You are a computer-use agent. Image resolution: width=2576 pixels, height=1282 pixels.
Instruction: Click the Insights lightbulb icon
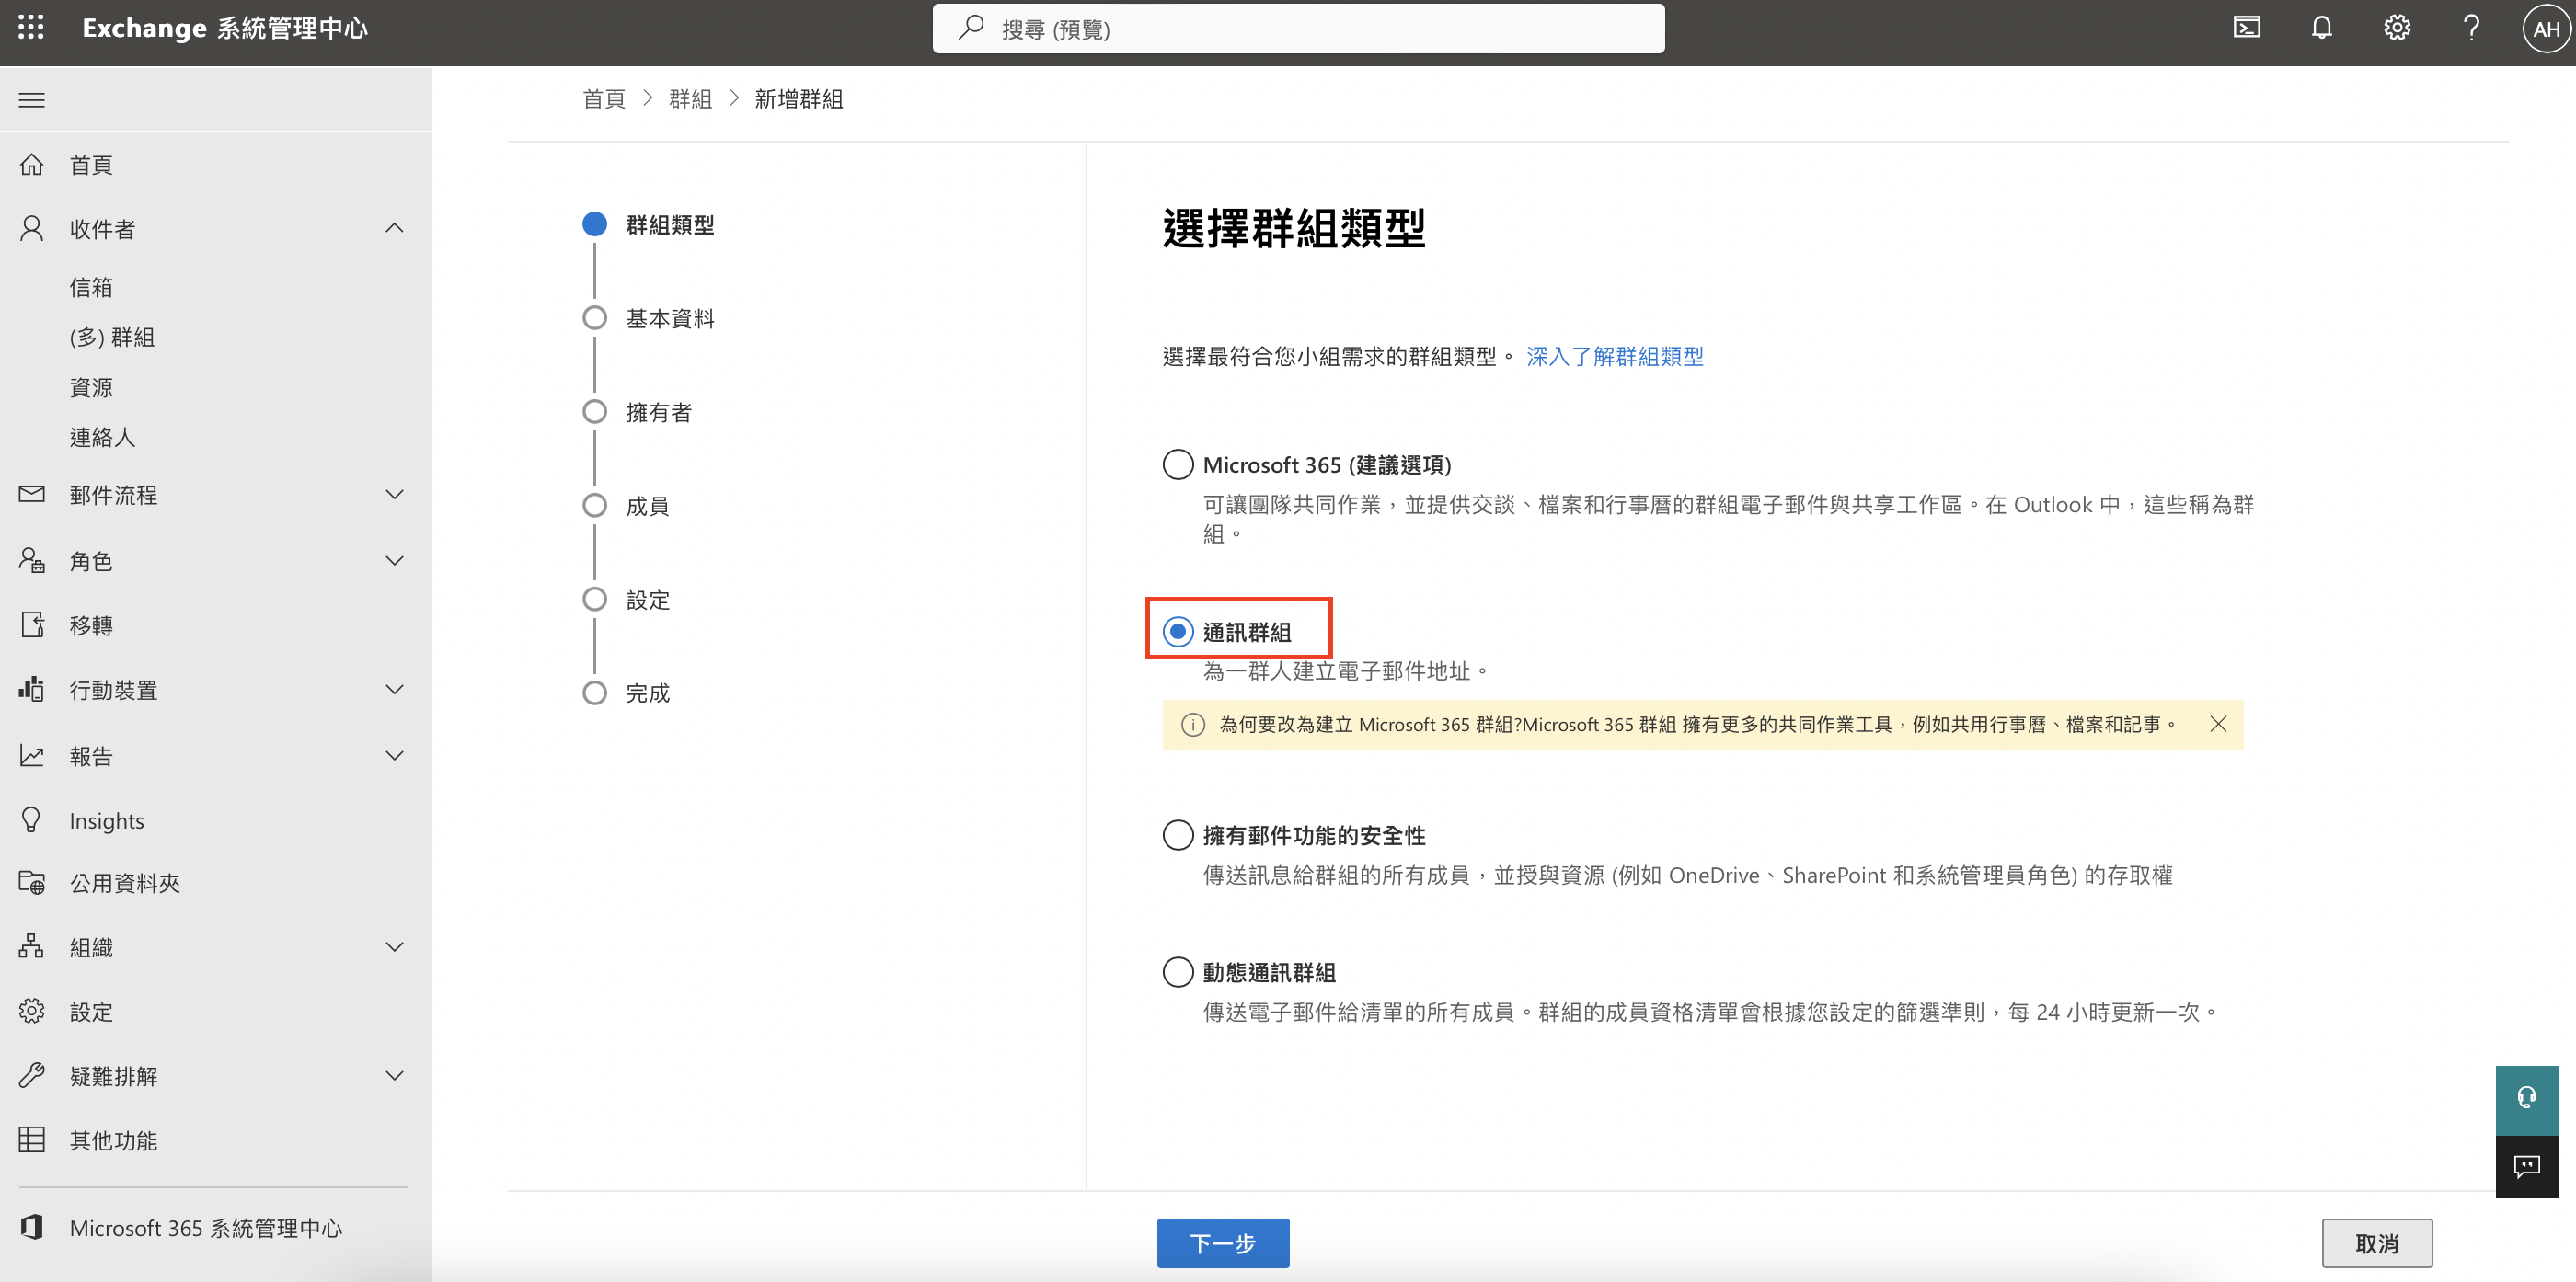[x=32, y=820]
